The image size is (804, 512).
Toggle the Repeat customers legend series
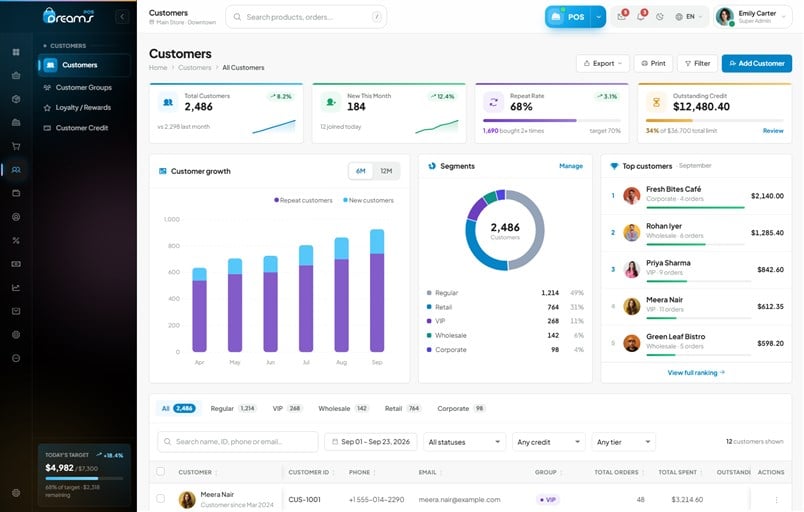[303, 200]
